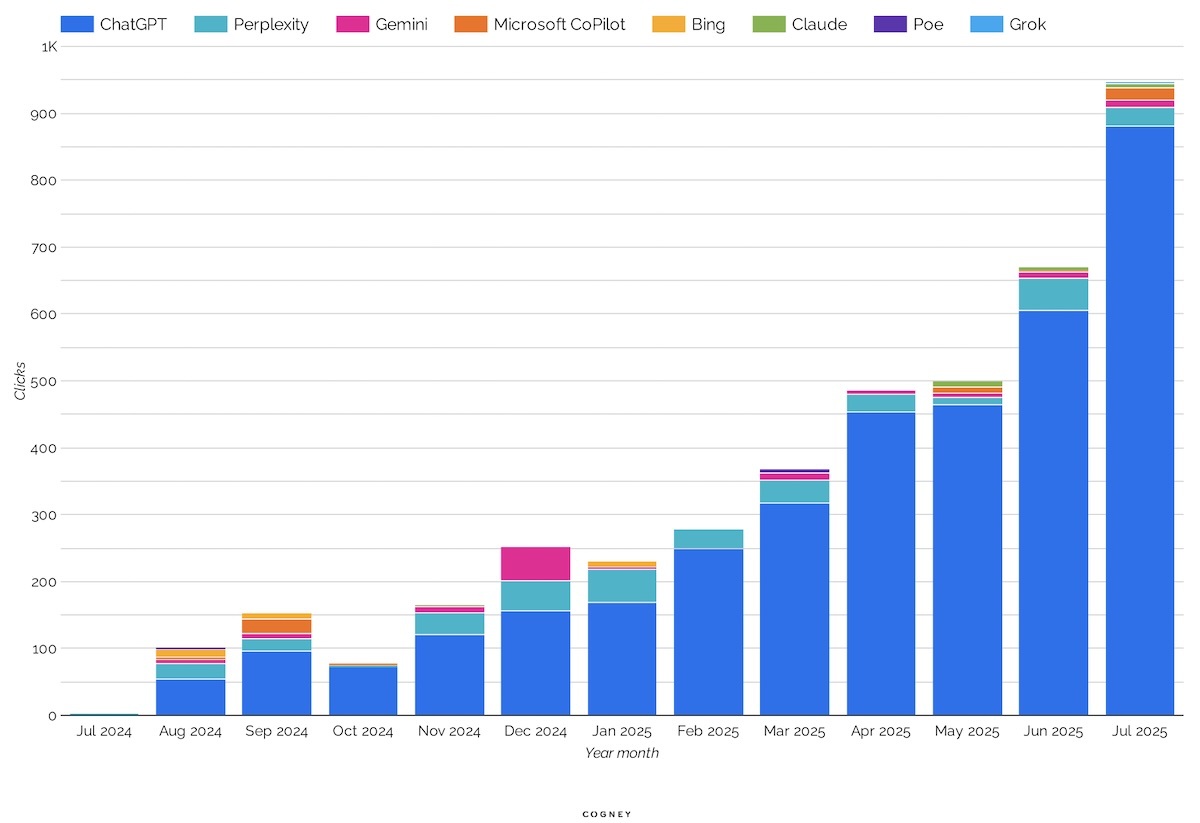The height and width of the screenshot is (823, 1200).
Task: Click the Poe legend color swatch
Action: pos(890,24)
